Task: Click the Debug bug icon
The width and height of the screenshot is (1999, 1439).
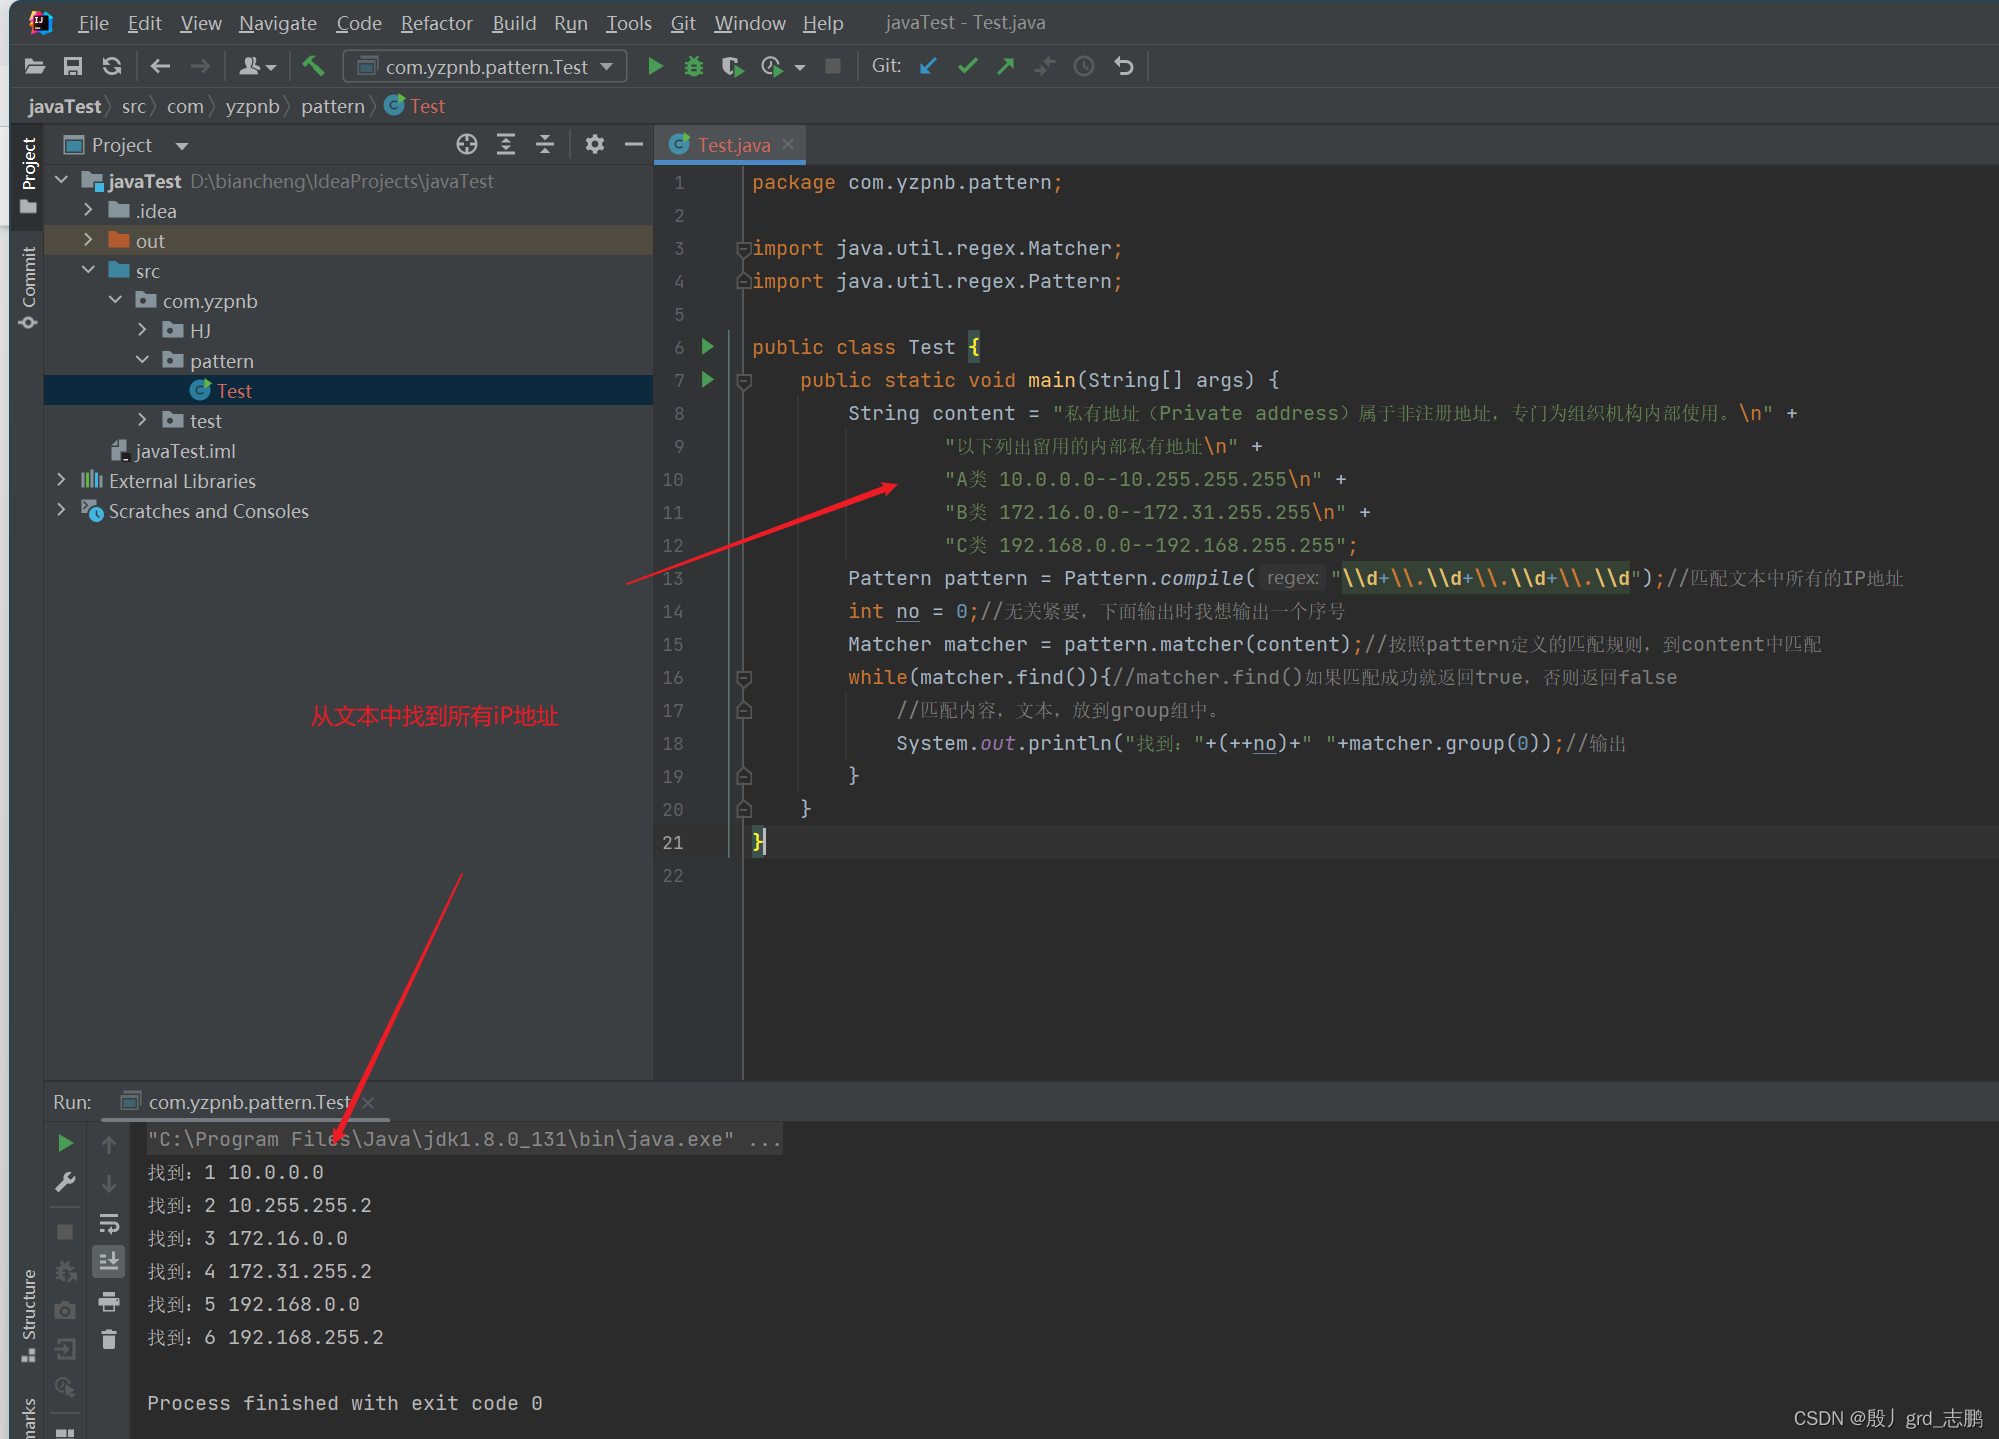Action: tap(693, 67)
